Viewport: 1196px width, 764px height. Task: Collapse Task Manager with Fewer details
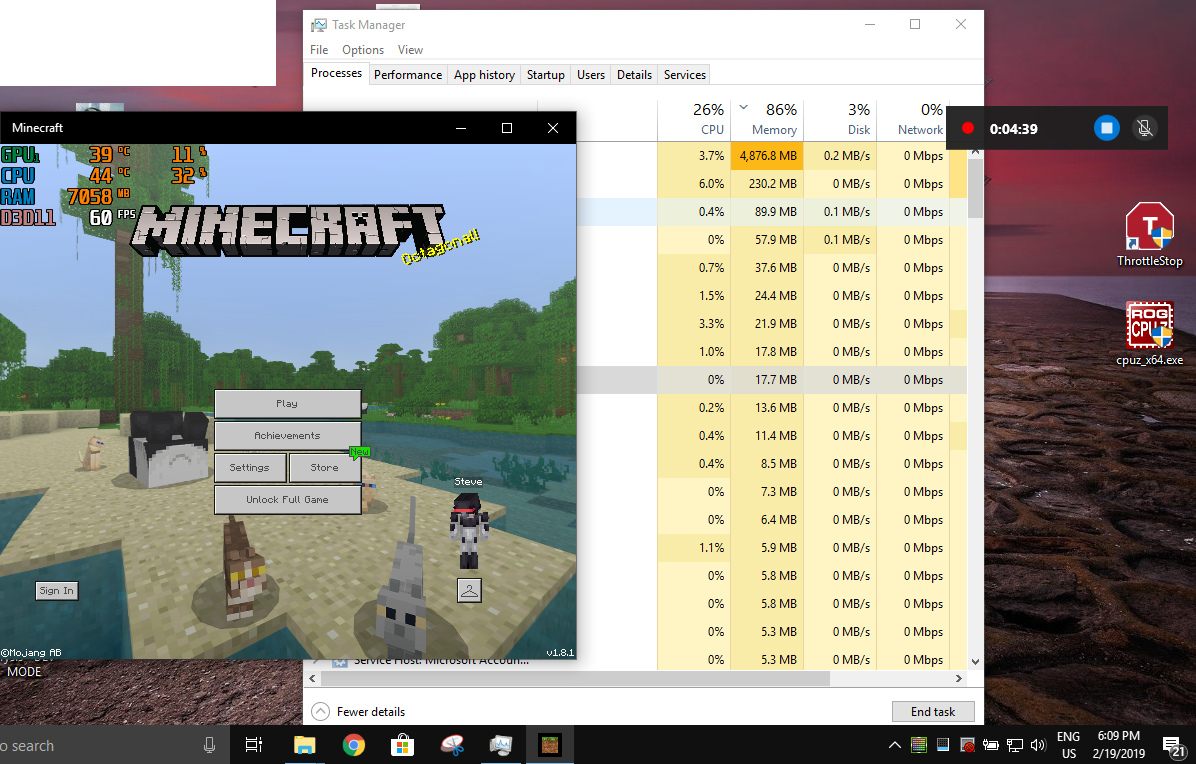tap(358, 711)
